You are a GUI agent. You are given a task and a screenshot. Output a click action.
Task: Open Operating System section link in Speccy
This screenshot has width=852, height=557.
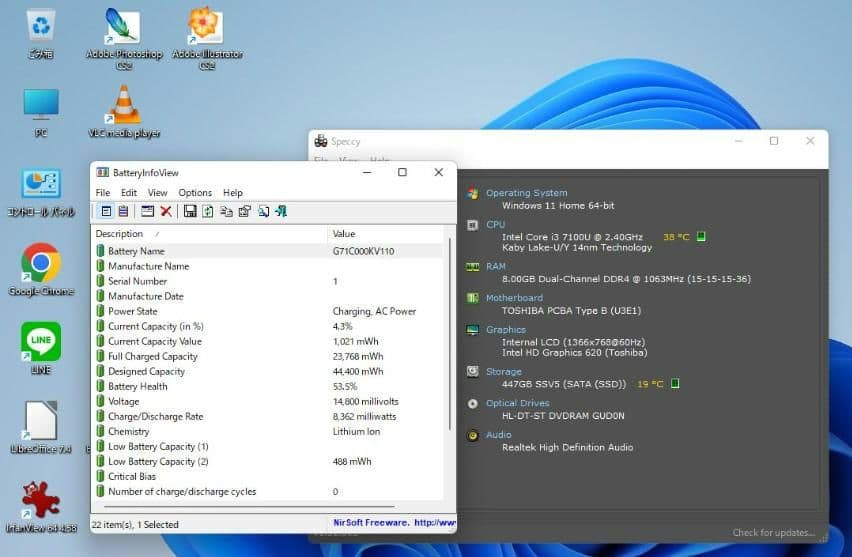pos(526,193)
